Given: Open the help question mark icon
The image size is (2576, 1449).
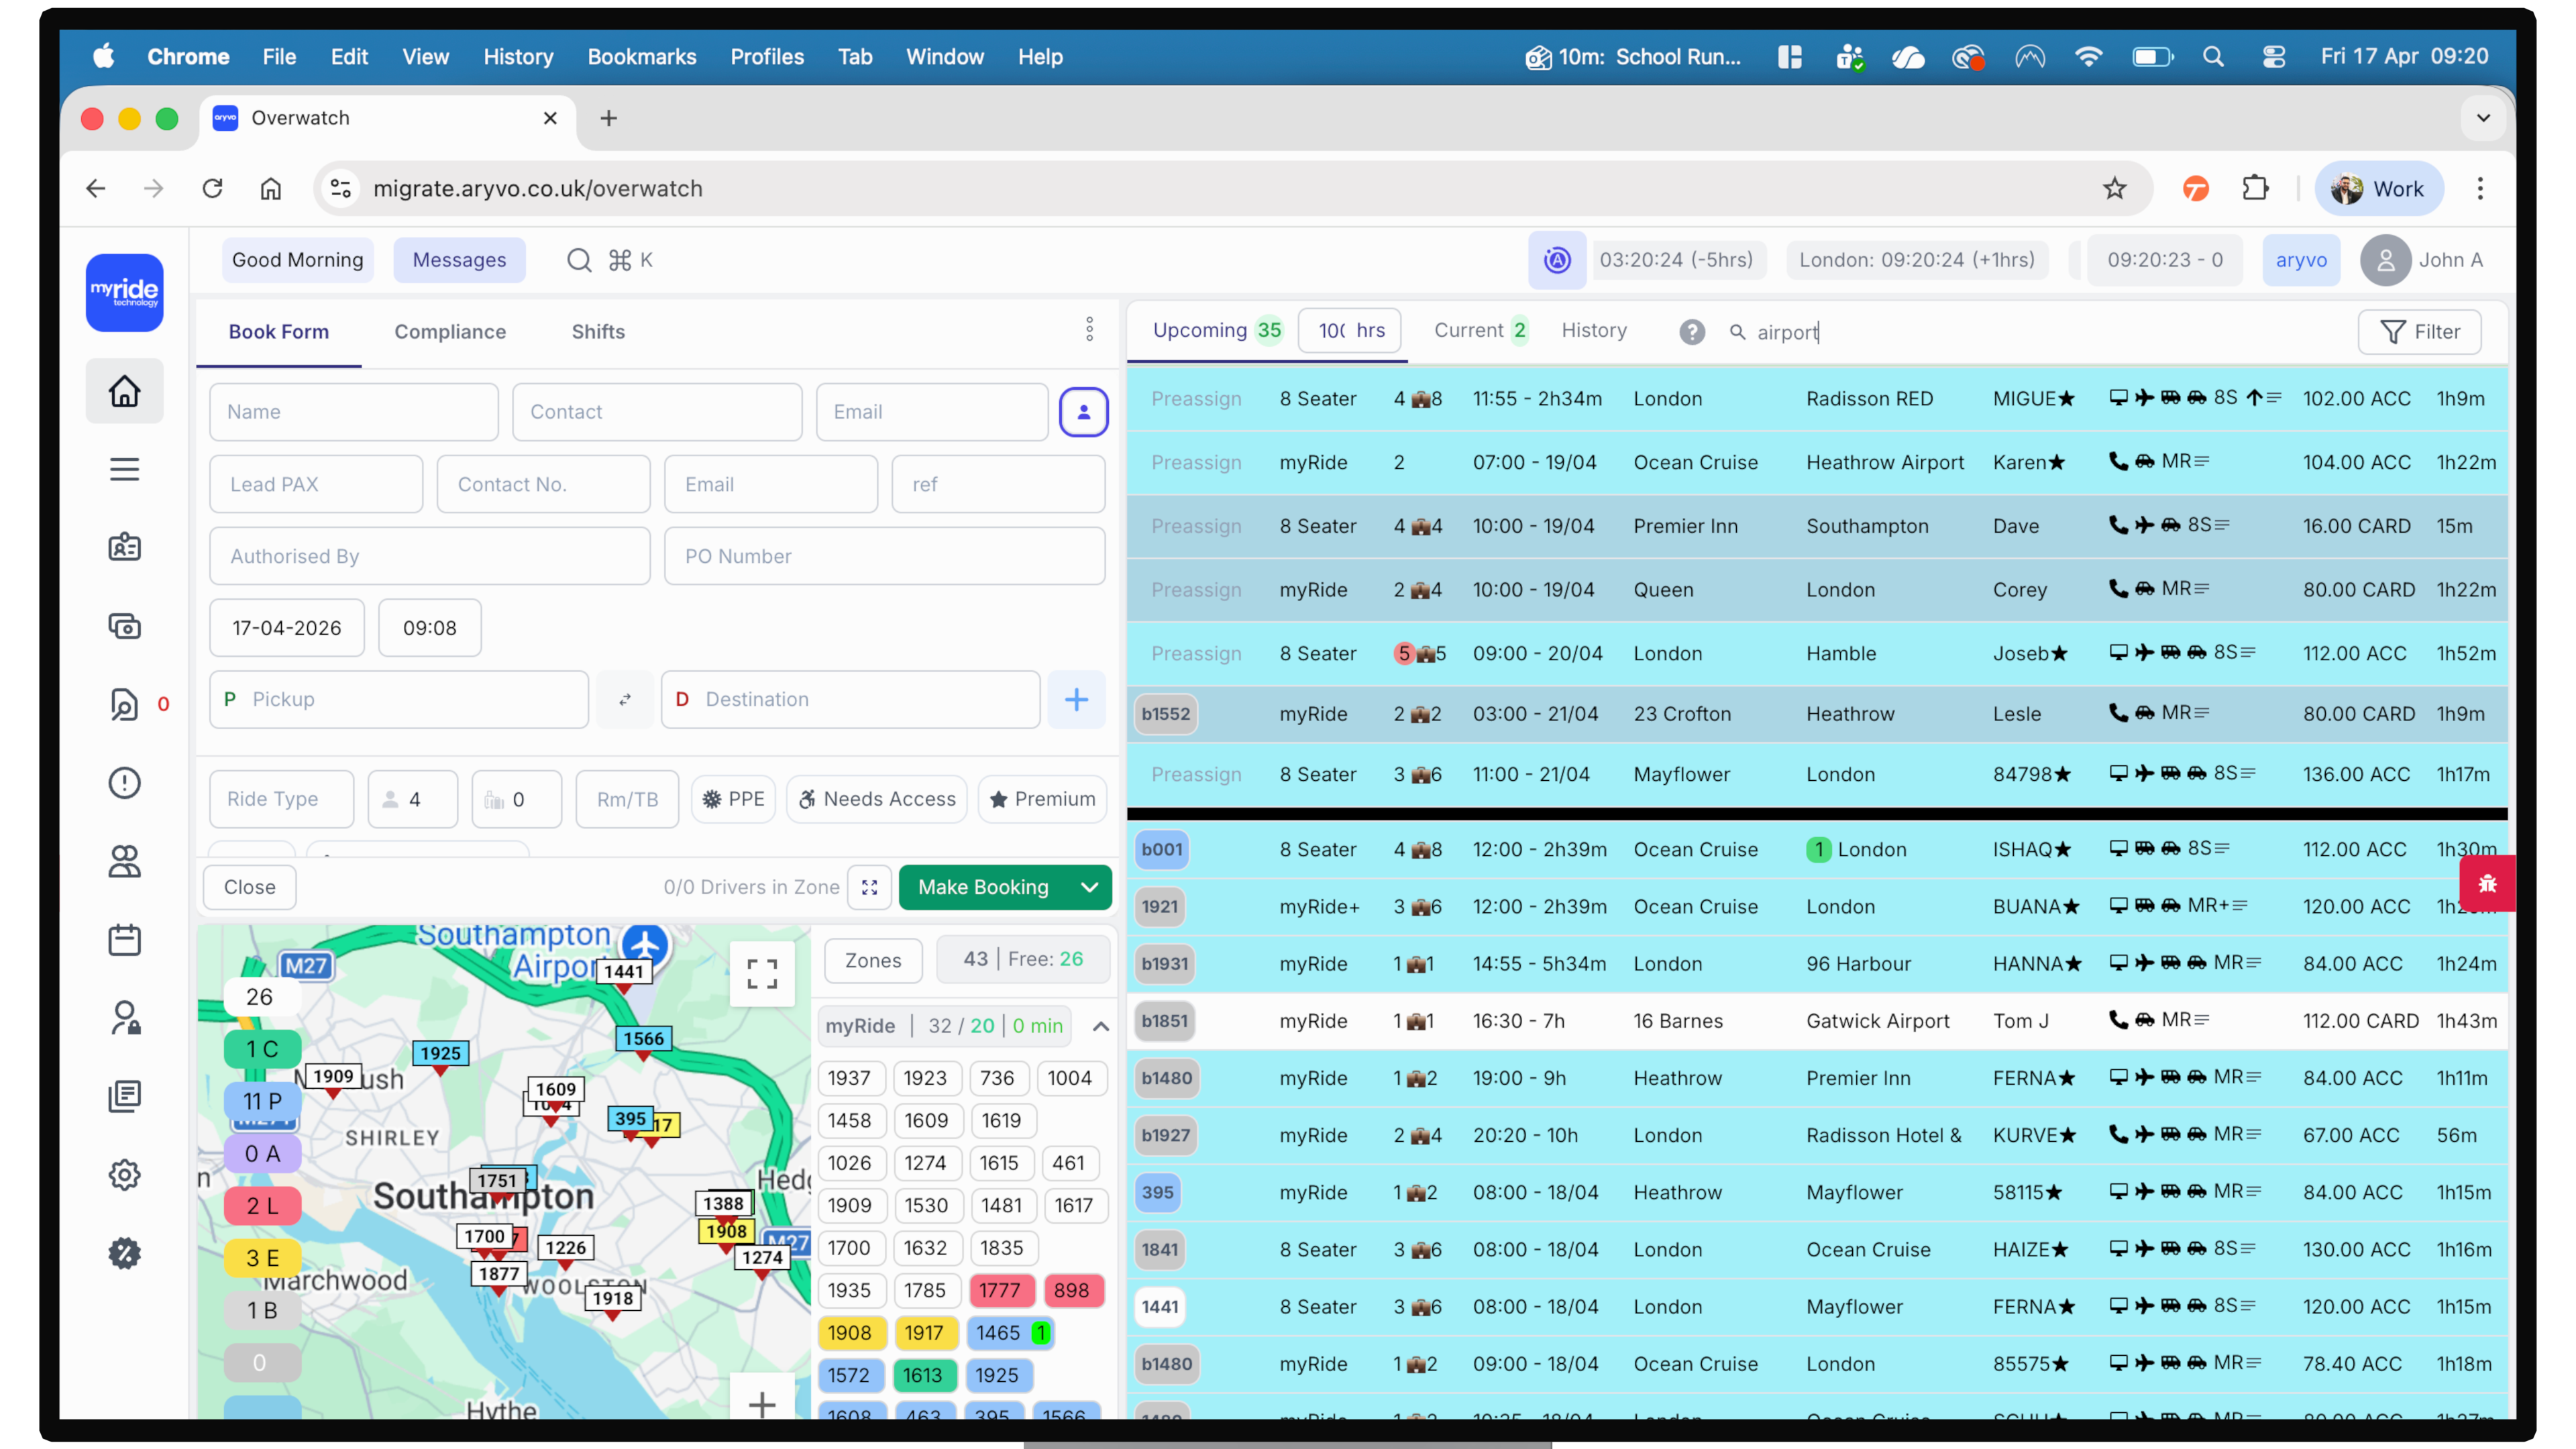Looking at the screenshot, I should pyautogui.click(x=1691, y=332).
